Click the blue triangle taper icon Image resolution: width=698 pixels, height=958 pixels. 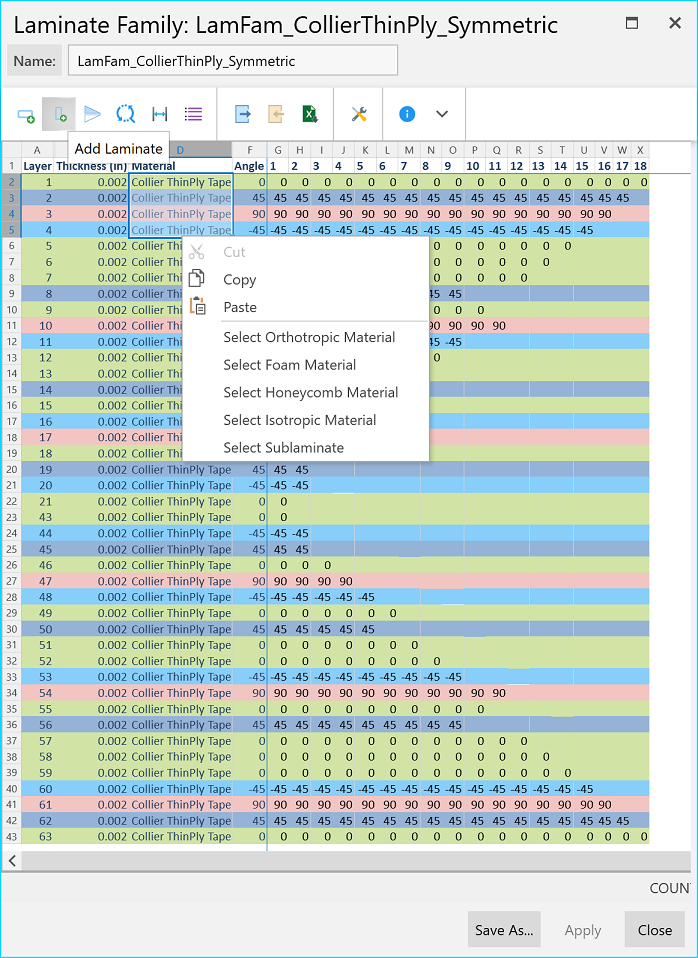pyautogui.click(x=92, y=114)
